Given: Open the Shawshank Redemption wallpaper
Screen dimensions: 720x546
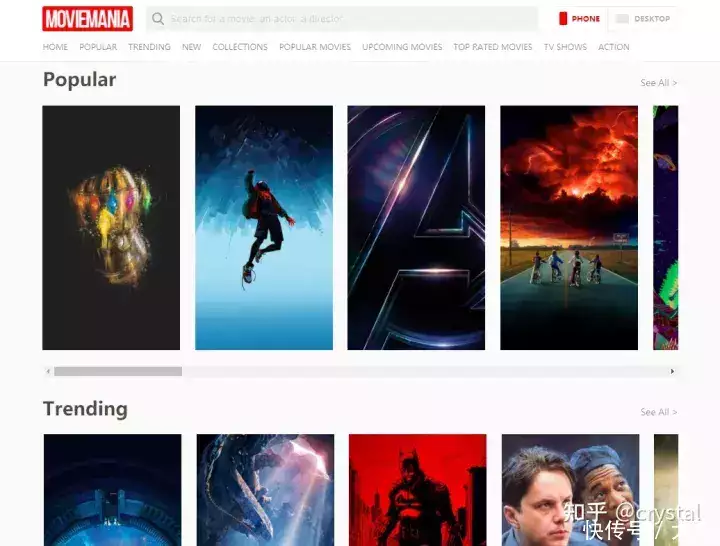Looking at the screenshot, I should click(570, 490).
